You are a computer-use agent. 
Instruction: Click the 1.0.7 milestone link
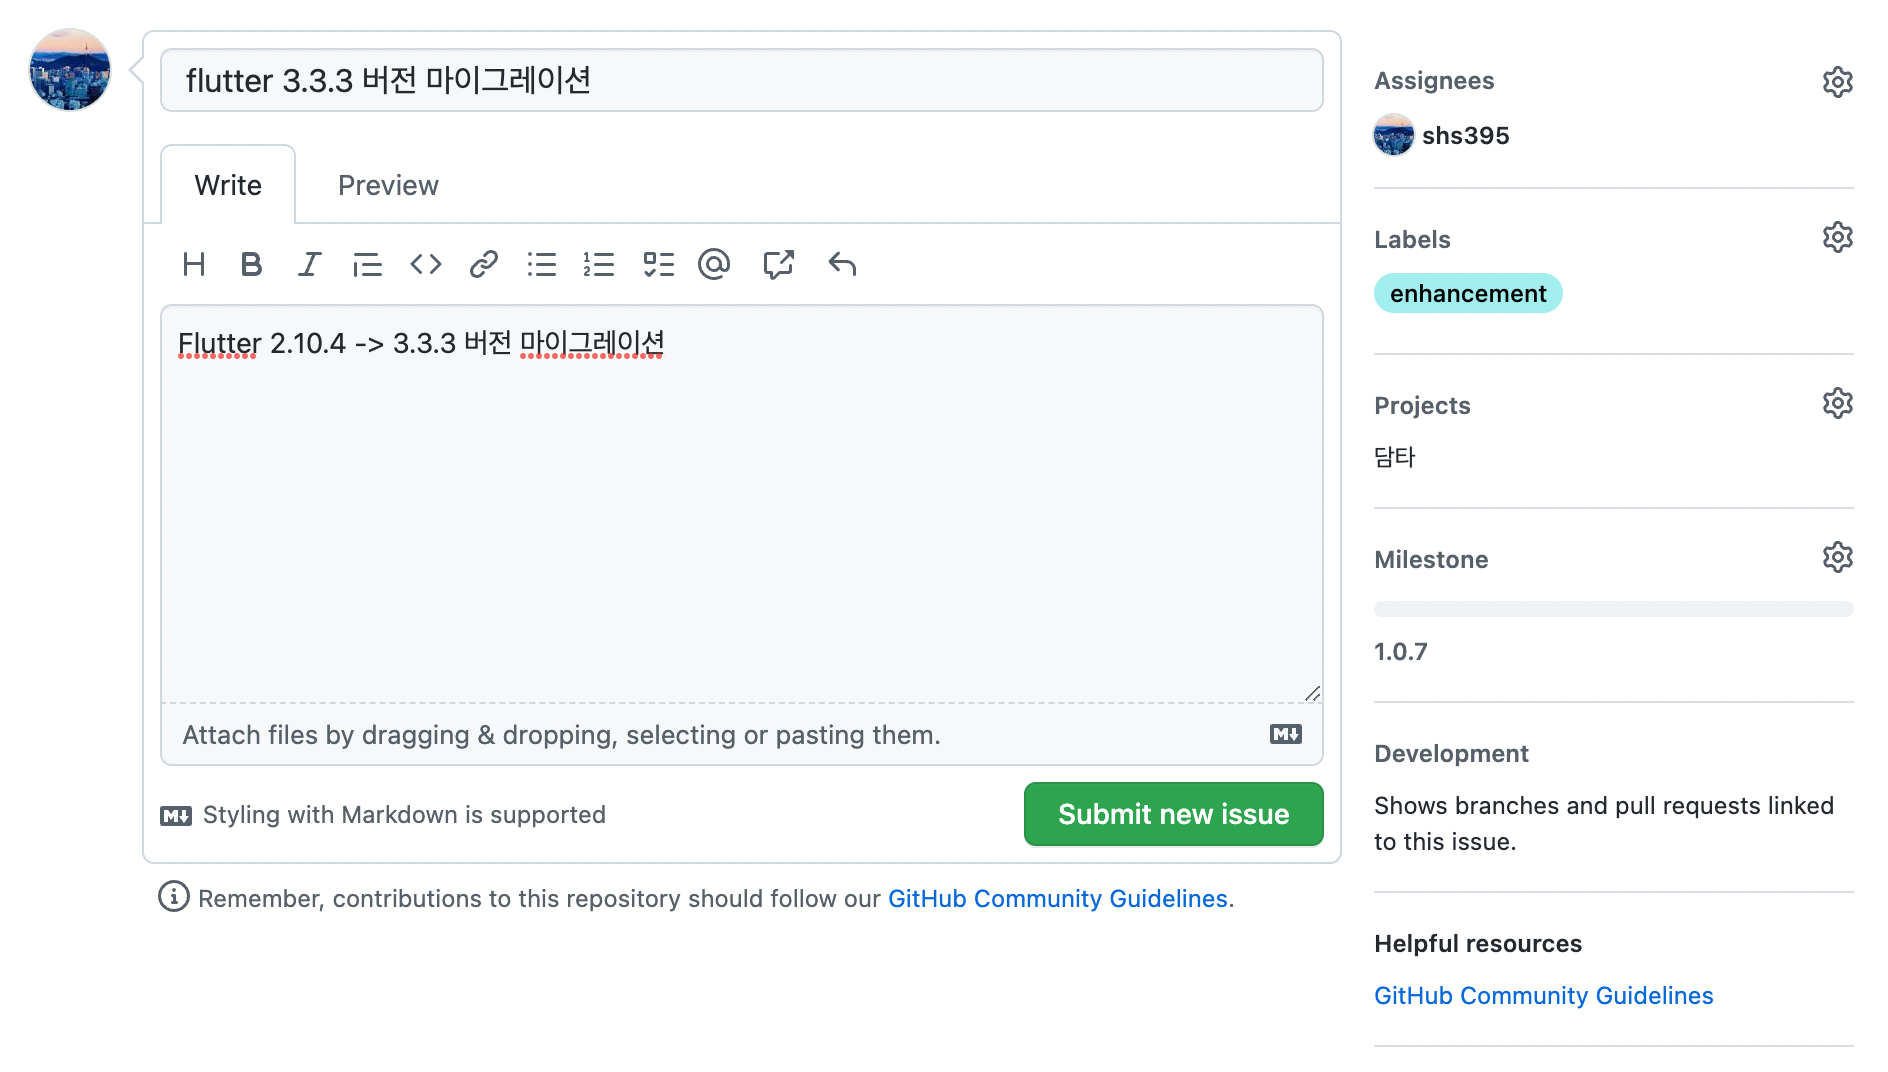(1400, 651)
